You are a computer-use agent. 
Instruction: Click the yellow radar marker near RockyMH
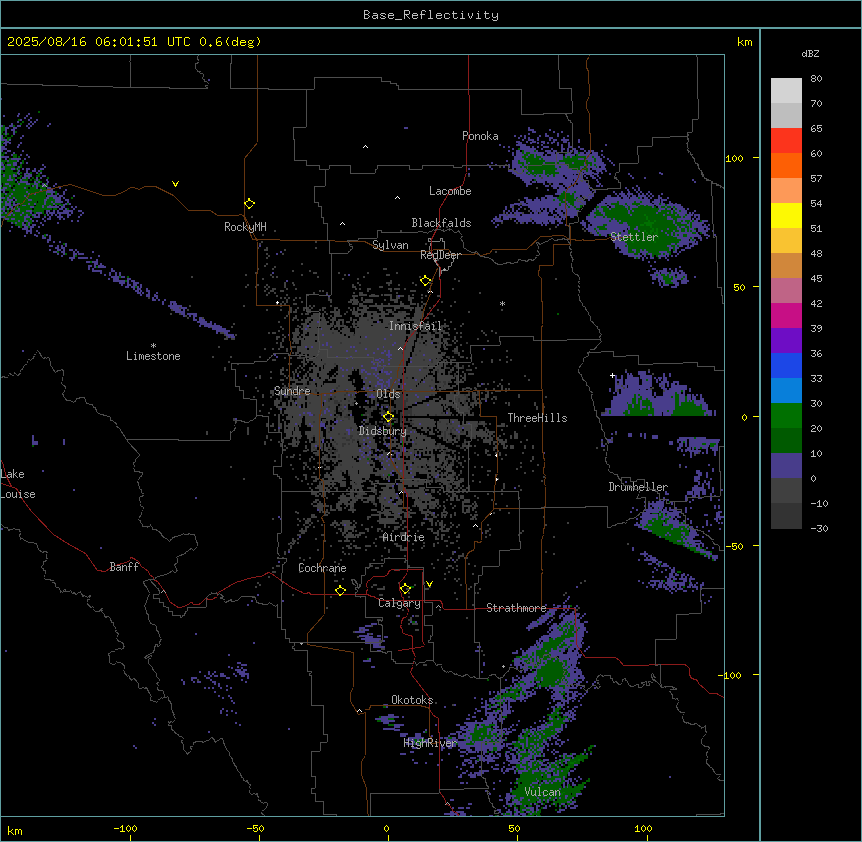point(249,203)
